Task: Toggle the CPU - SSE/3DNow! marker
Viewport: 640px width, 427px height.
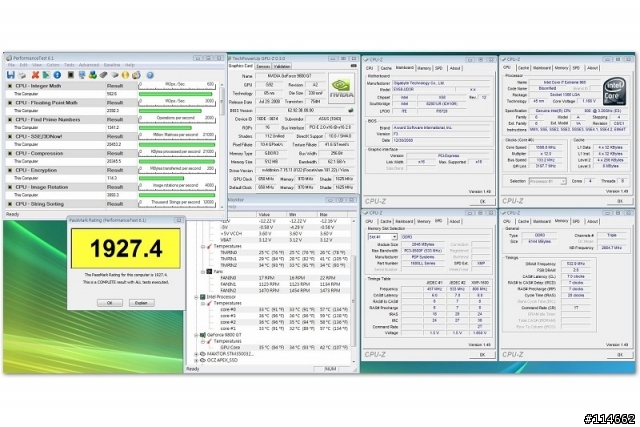Action: click(10, 136)
